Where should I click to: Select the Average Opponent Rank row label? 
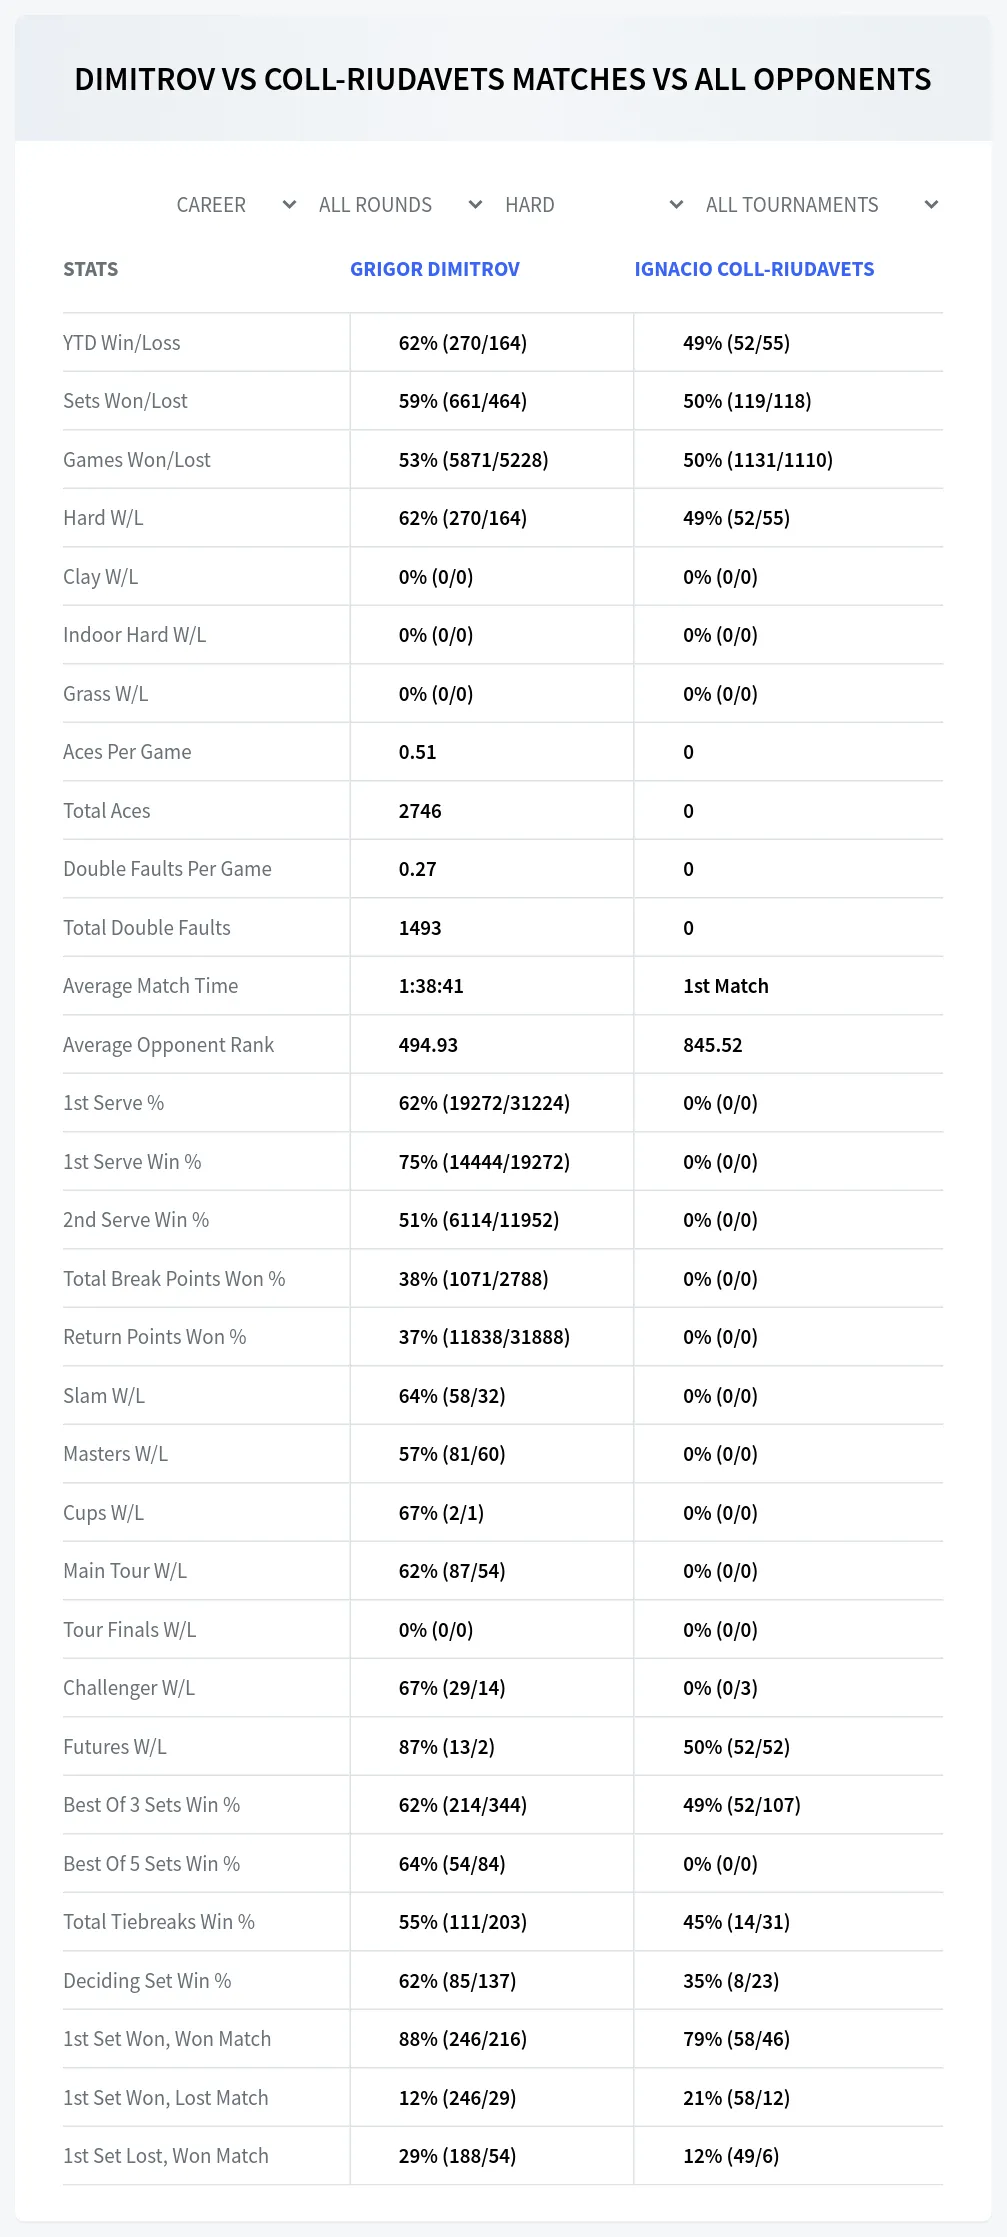click(x=168, y=1045)
